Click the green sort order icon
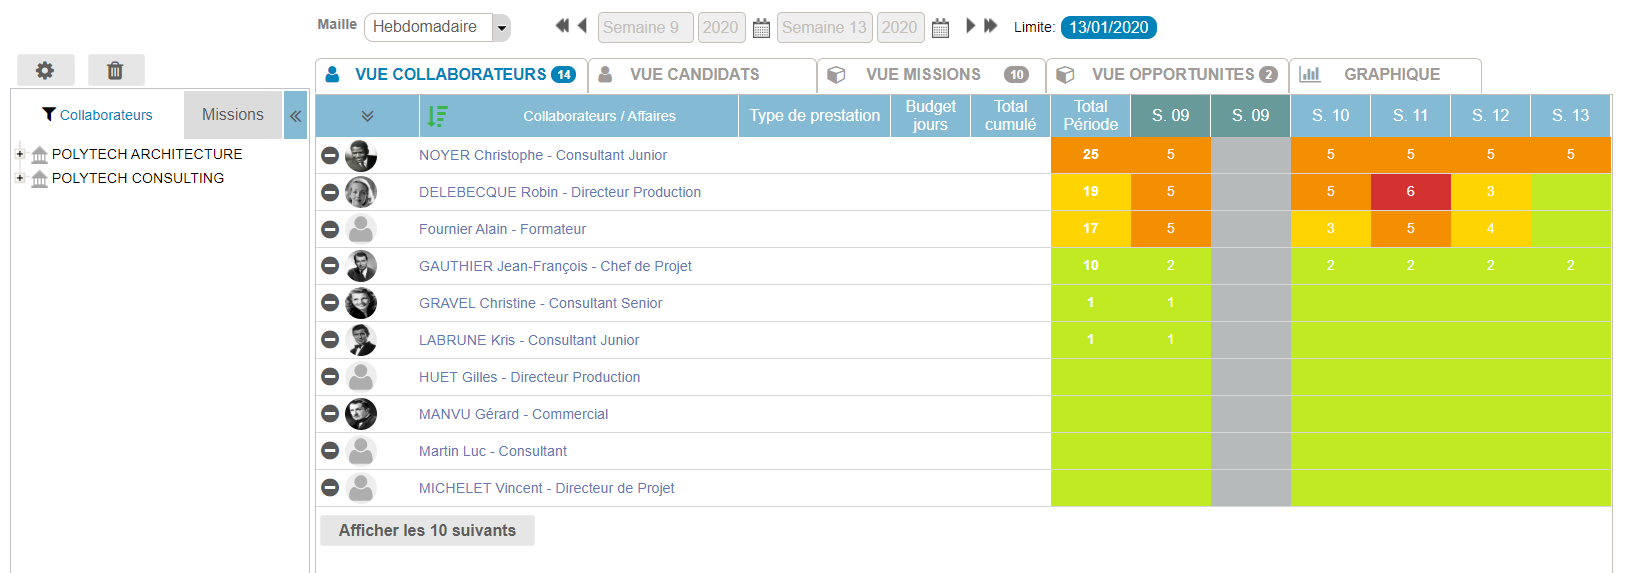 (437, 116)
